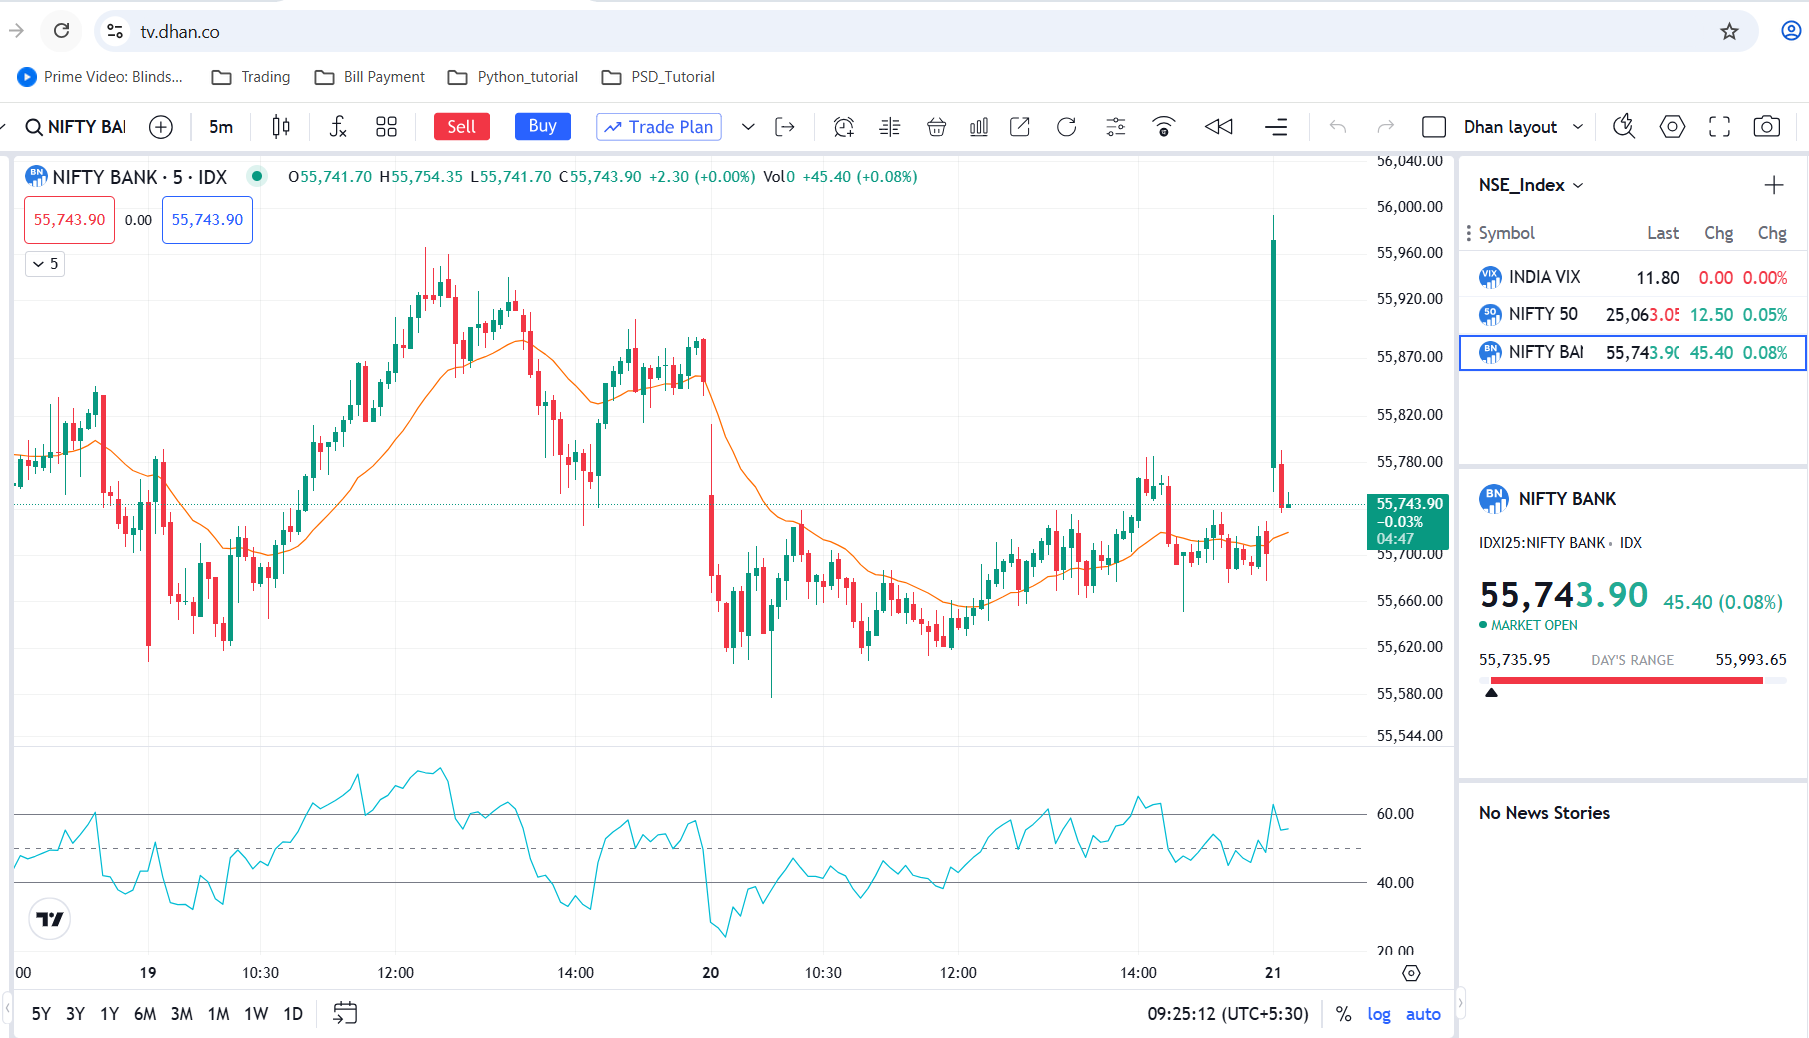
Task: Undo the last chart action
Action: point(1338,127)
